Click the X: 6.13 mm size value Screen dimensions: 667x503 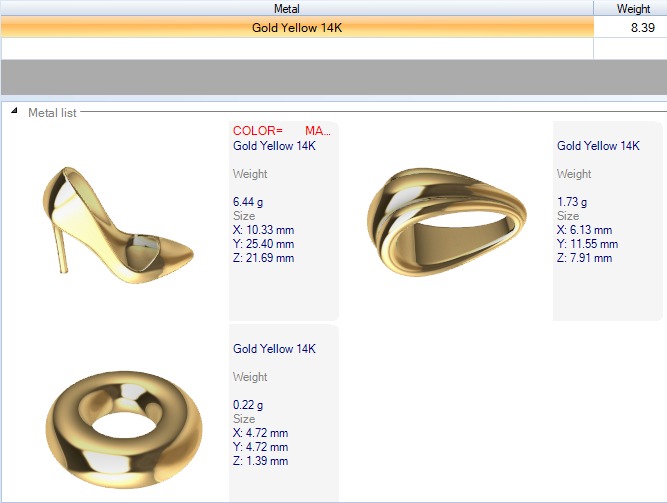tap(584, 230)
